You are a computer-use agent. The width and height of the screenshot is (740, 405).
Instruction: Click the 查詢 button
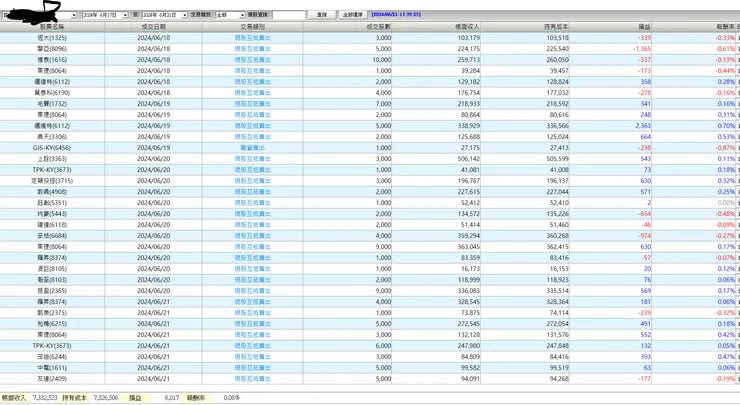click(x=321, y=15)
